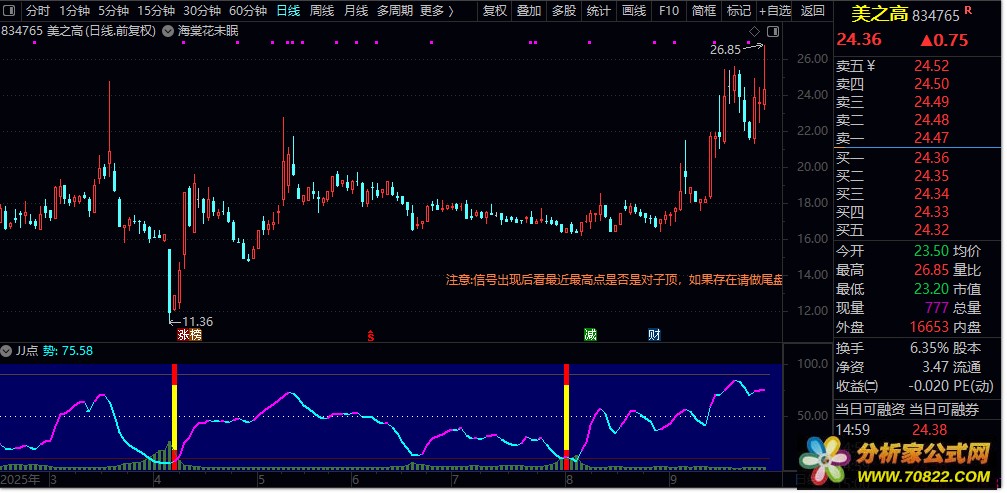
Task: Click the +自选 add to watchlist button
Action: click(x=774, y=11)
